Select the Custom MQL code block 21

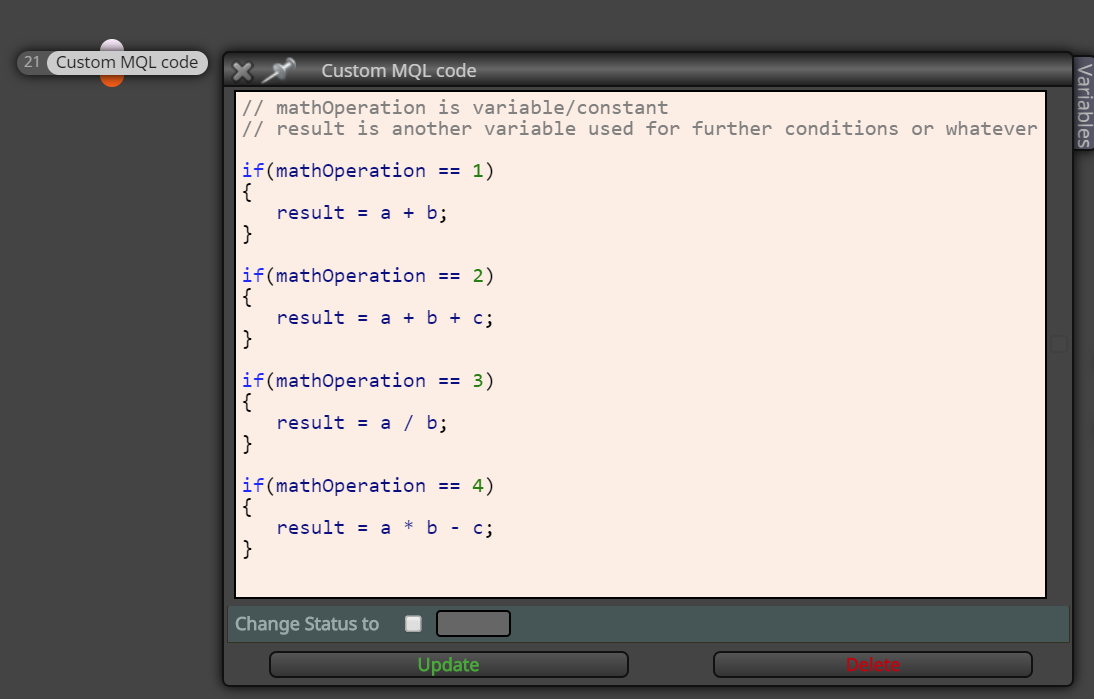(x=127, y=63)
